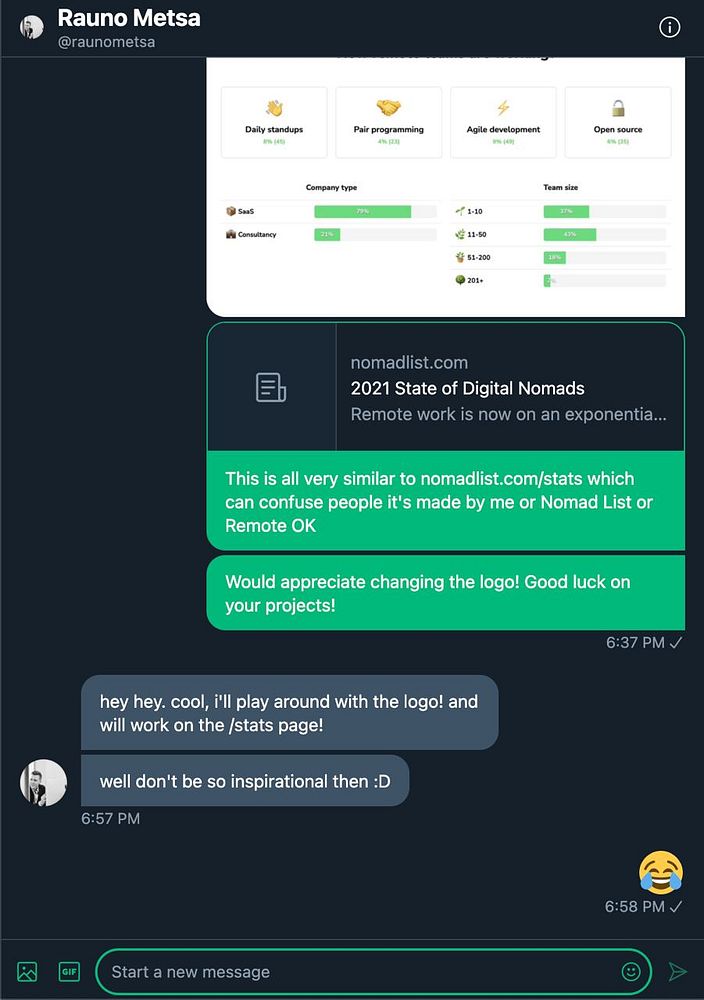Viewport: 704px width, 1000px height.
Task: Open the GIF picker button
Action: tap(69, 971)
